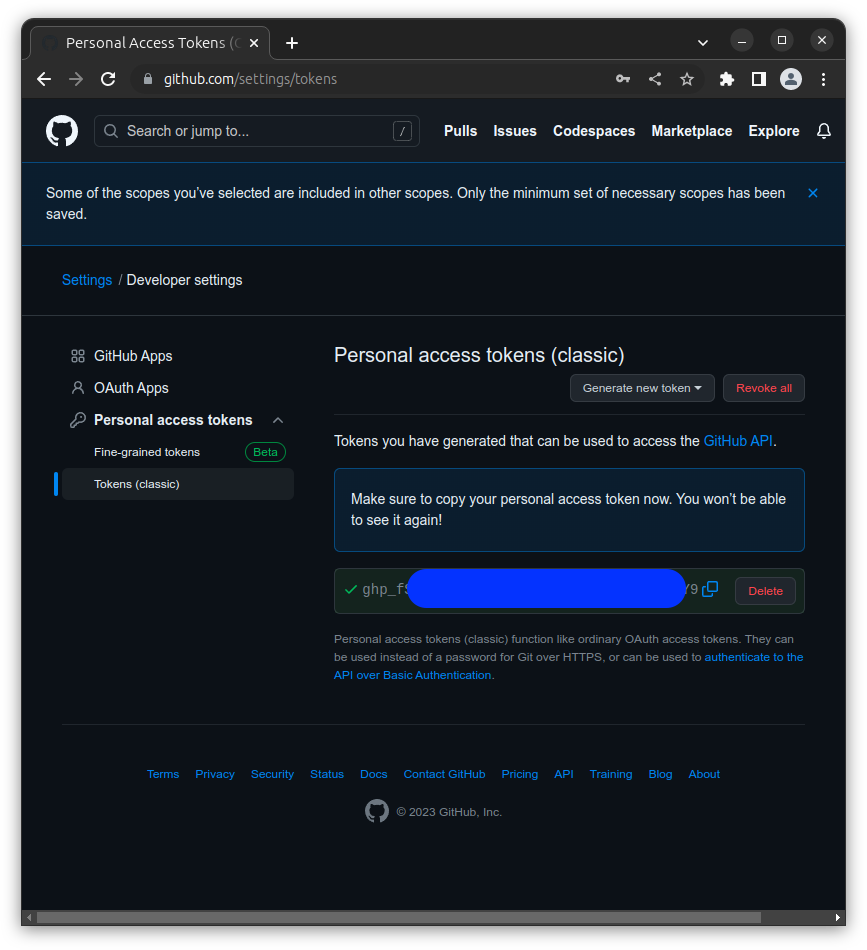867x950 pixels.
Task: Select Personal access tokens sidebar heading
Action: tap(173, 420)
